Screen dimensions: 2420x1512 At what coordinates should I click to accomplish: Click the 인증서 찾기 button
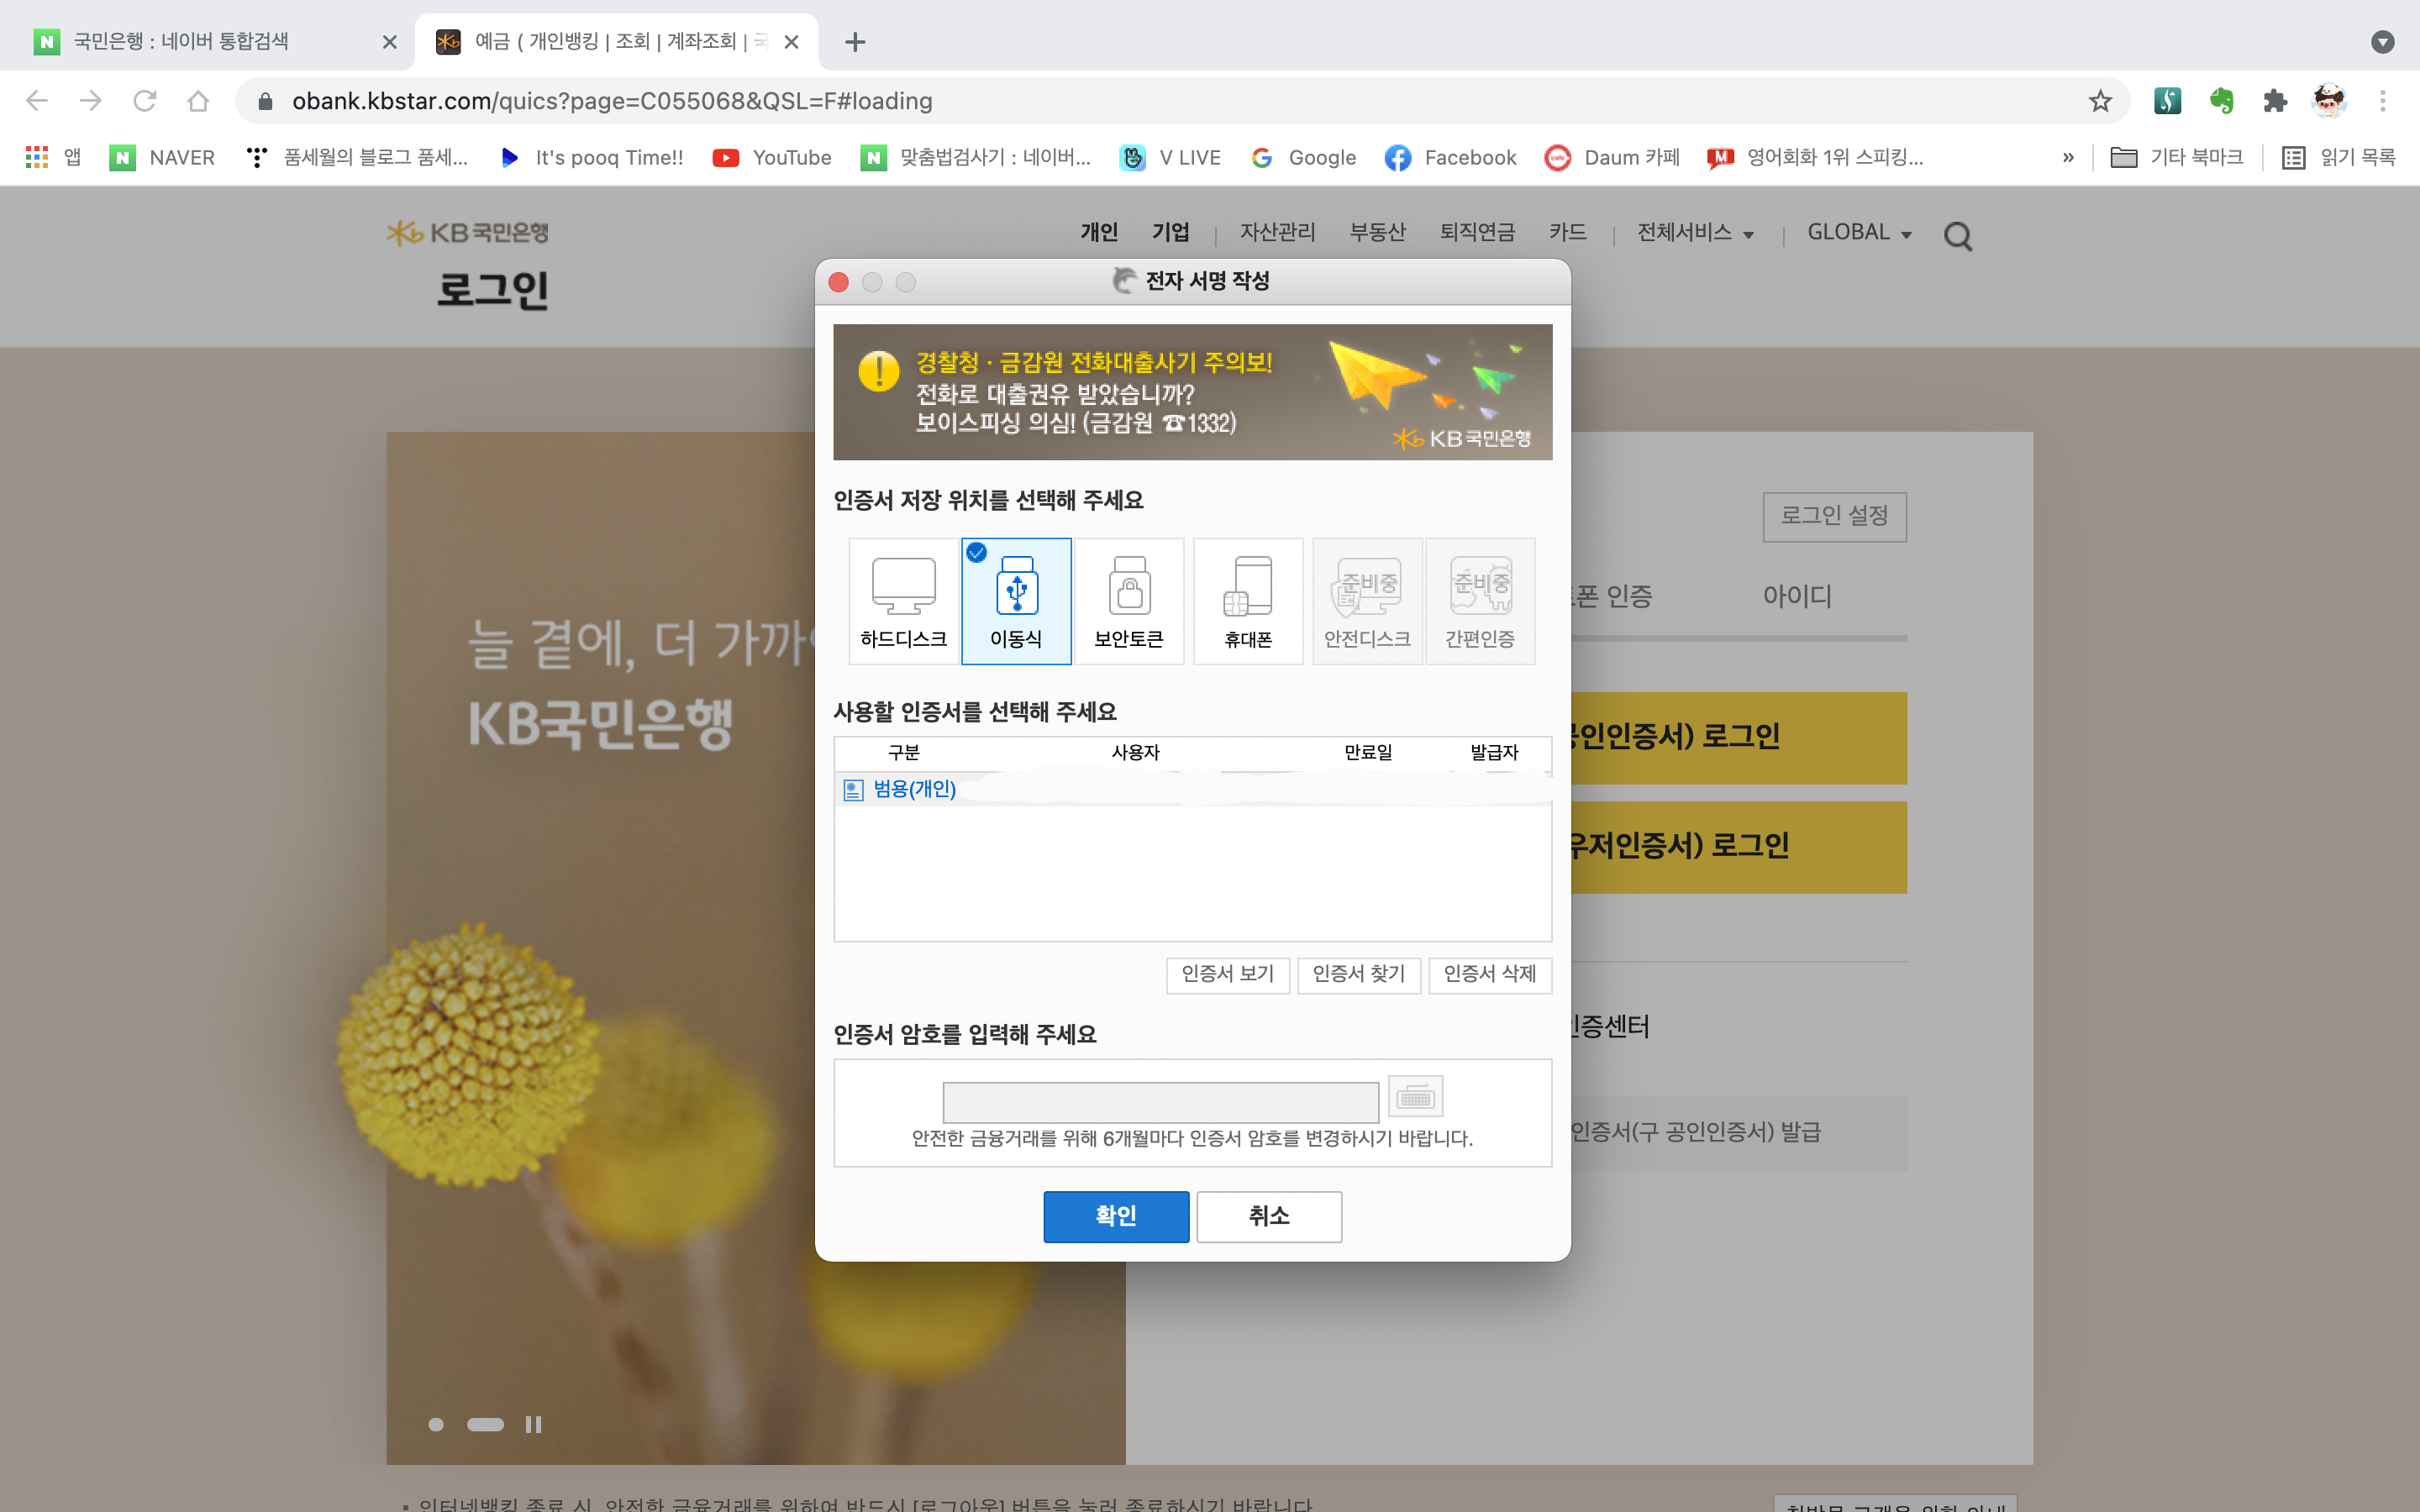[1358, 973]
